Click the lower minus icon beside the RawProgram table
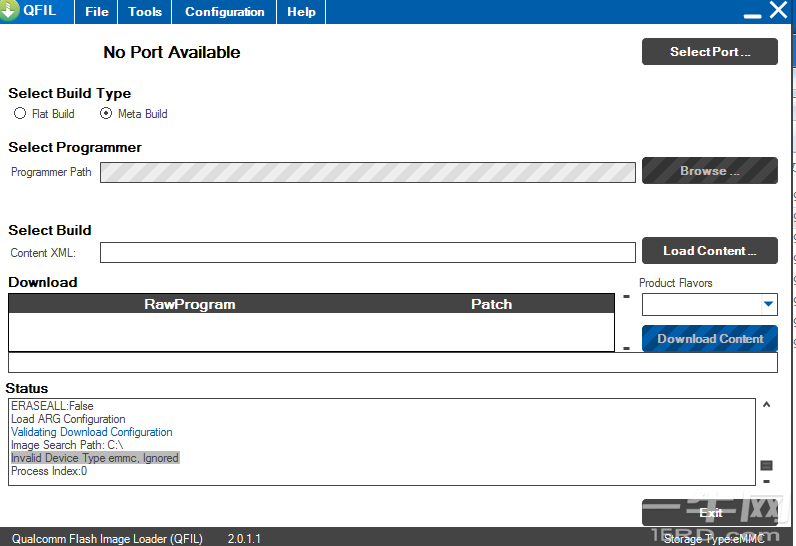Screen dimensions: 796x546 click(626, 348)
